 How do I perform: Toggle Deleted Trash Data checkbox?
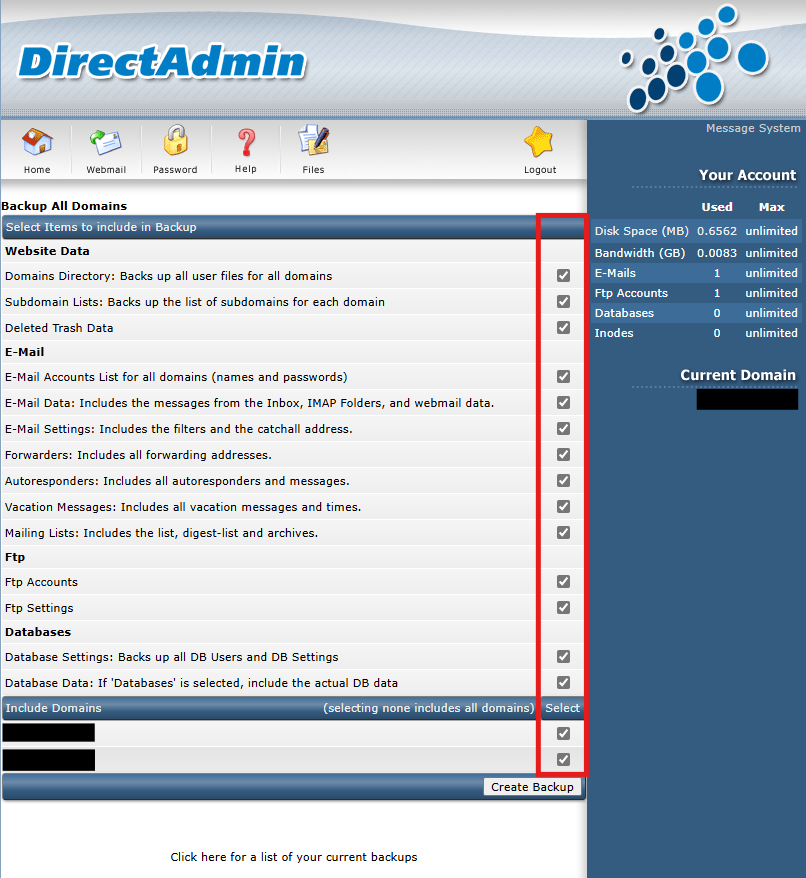(x=563, y=327)
